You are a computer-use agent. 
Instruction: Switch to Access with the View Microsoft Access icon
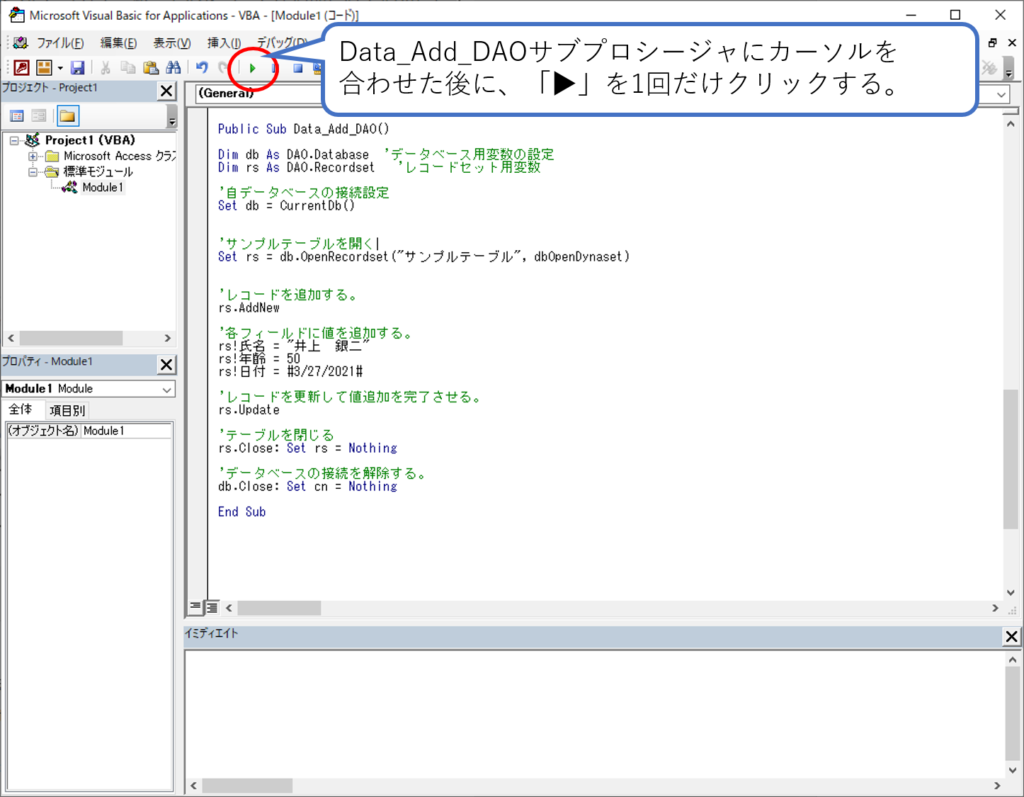[x=21, y=68]
